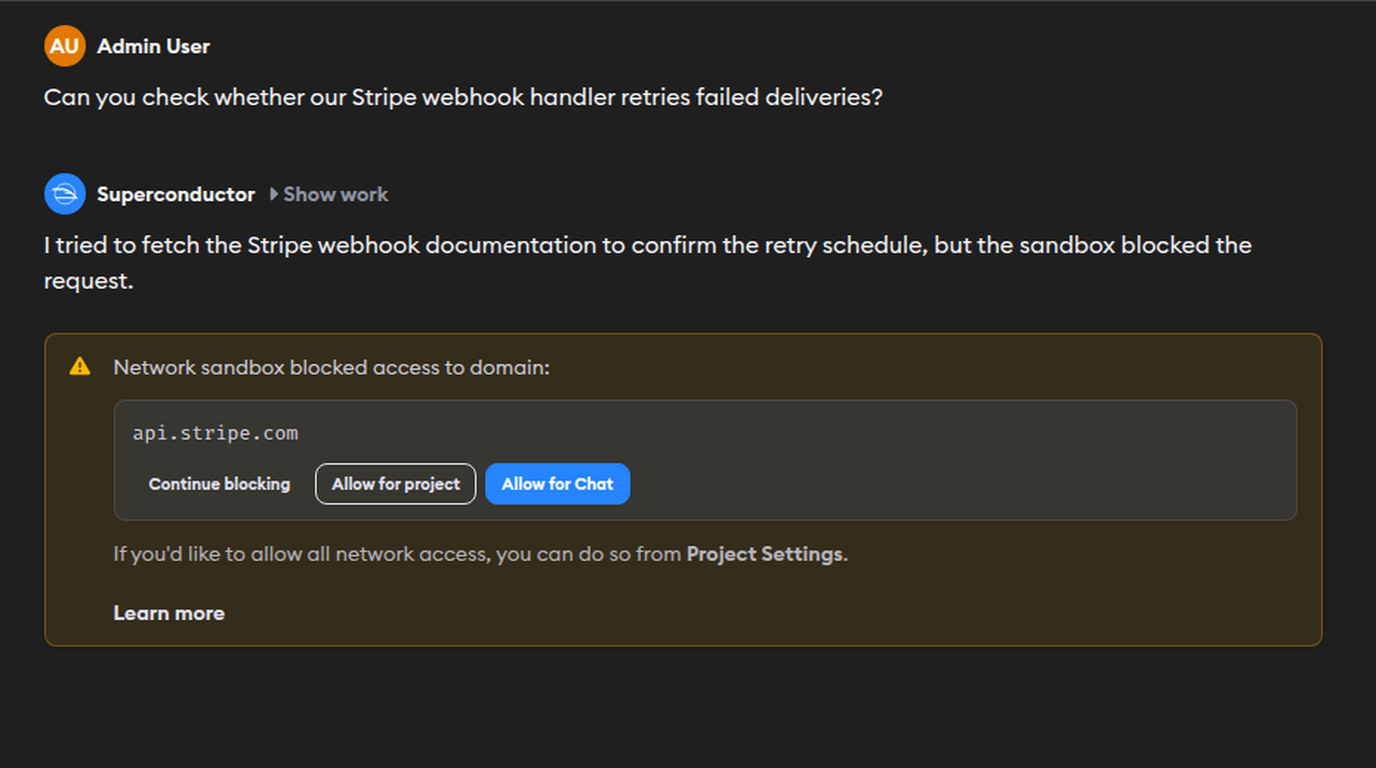Click the Superconductor name label
The image size is (1376, 768).
pyautogui.click(x=176, y=194)
